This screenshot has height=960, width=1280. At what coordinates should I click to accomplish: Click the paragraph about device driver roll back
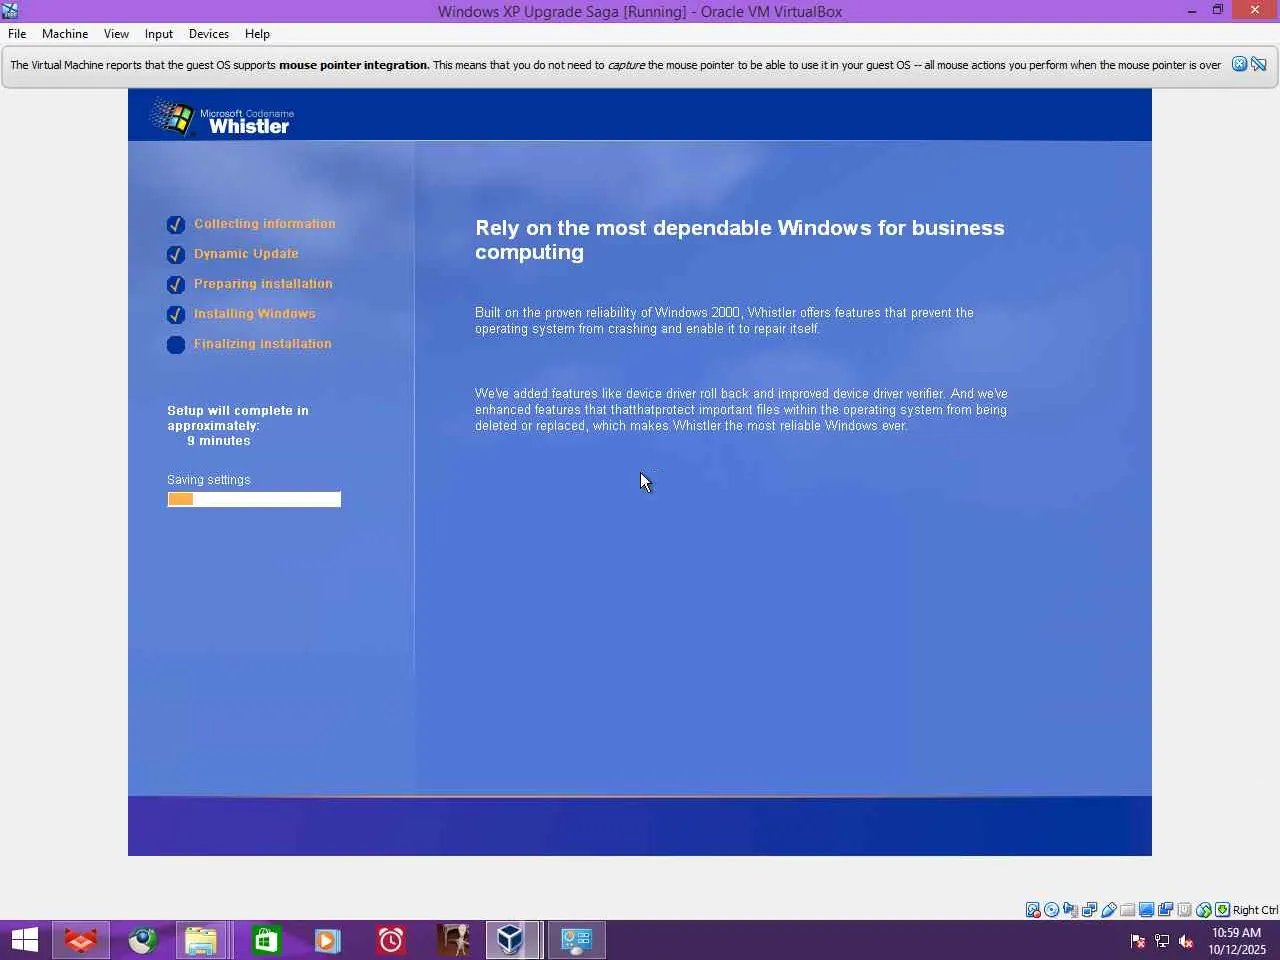click(x=741, y=410)
